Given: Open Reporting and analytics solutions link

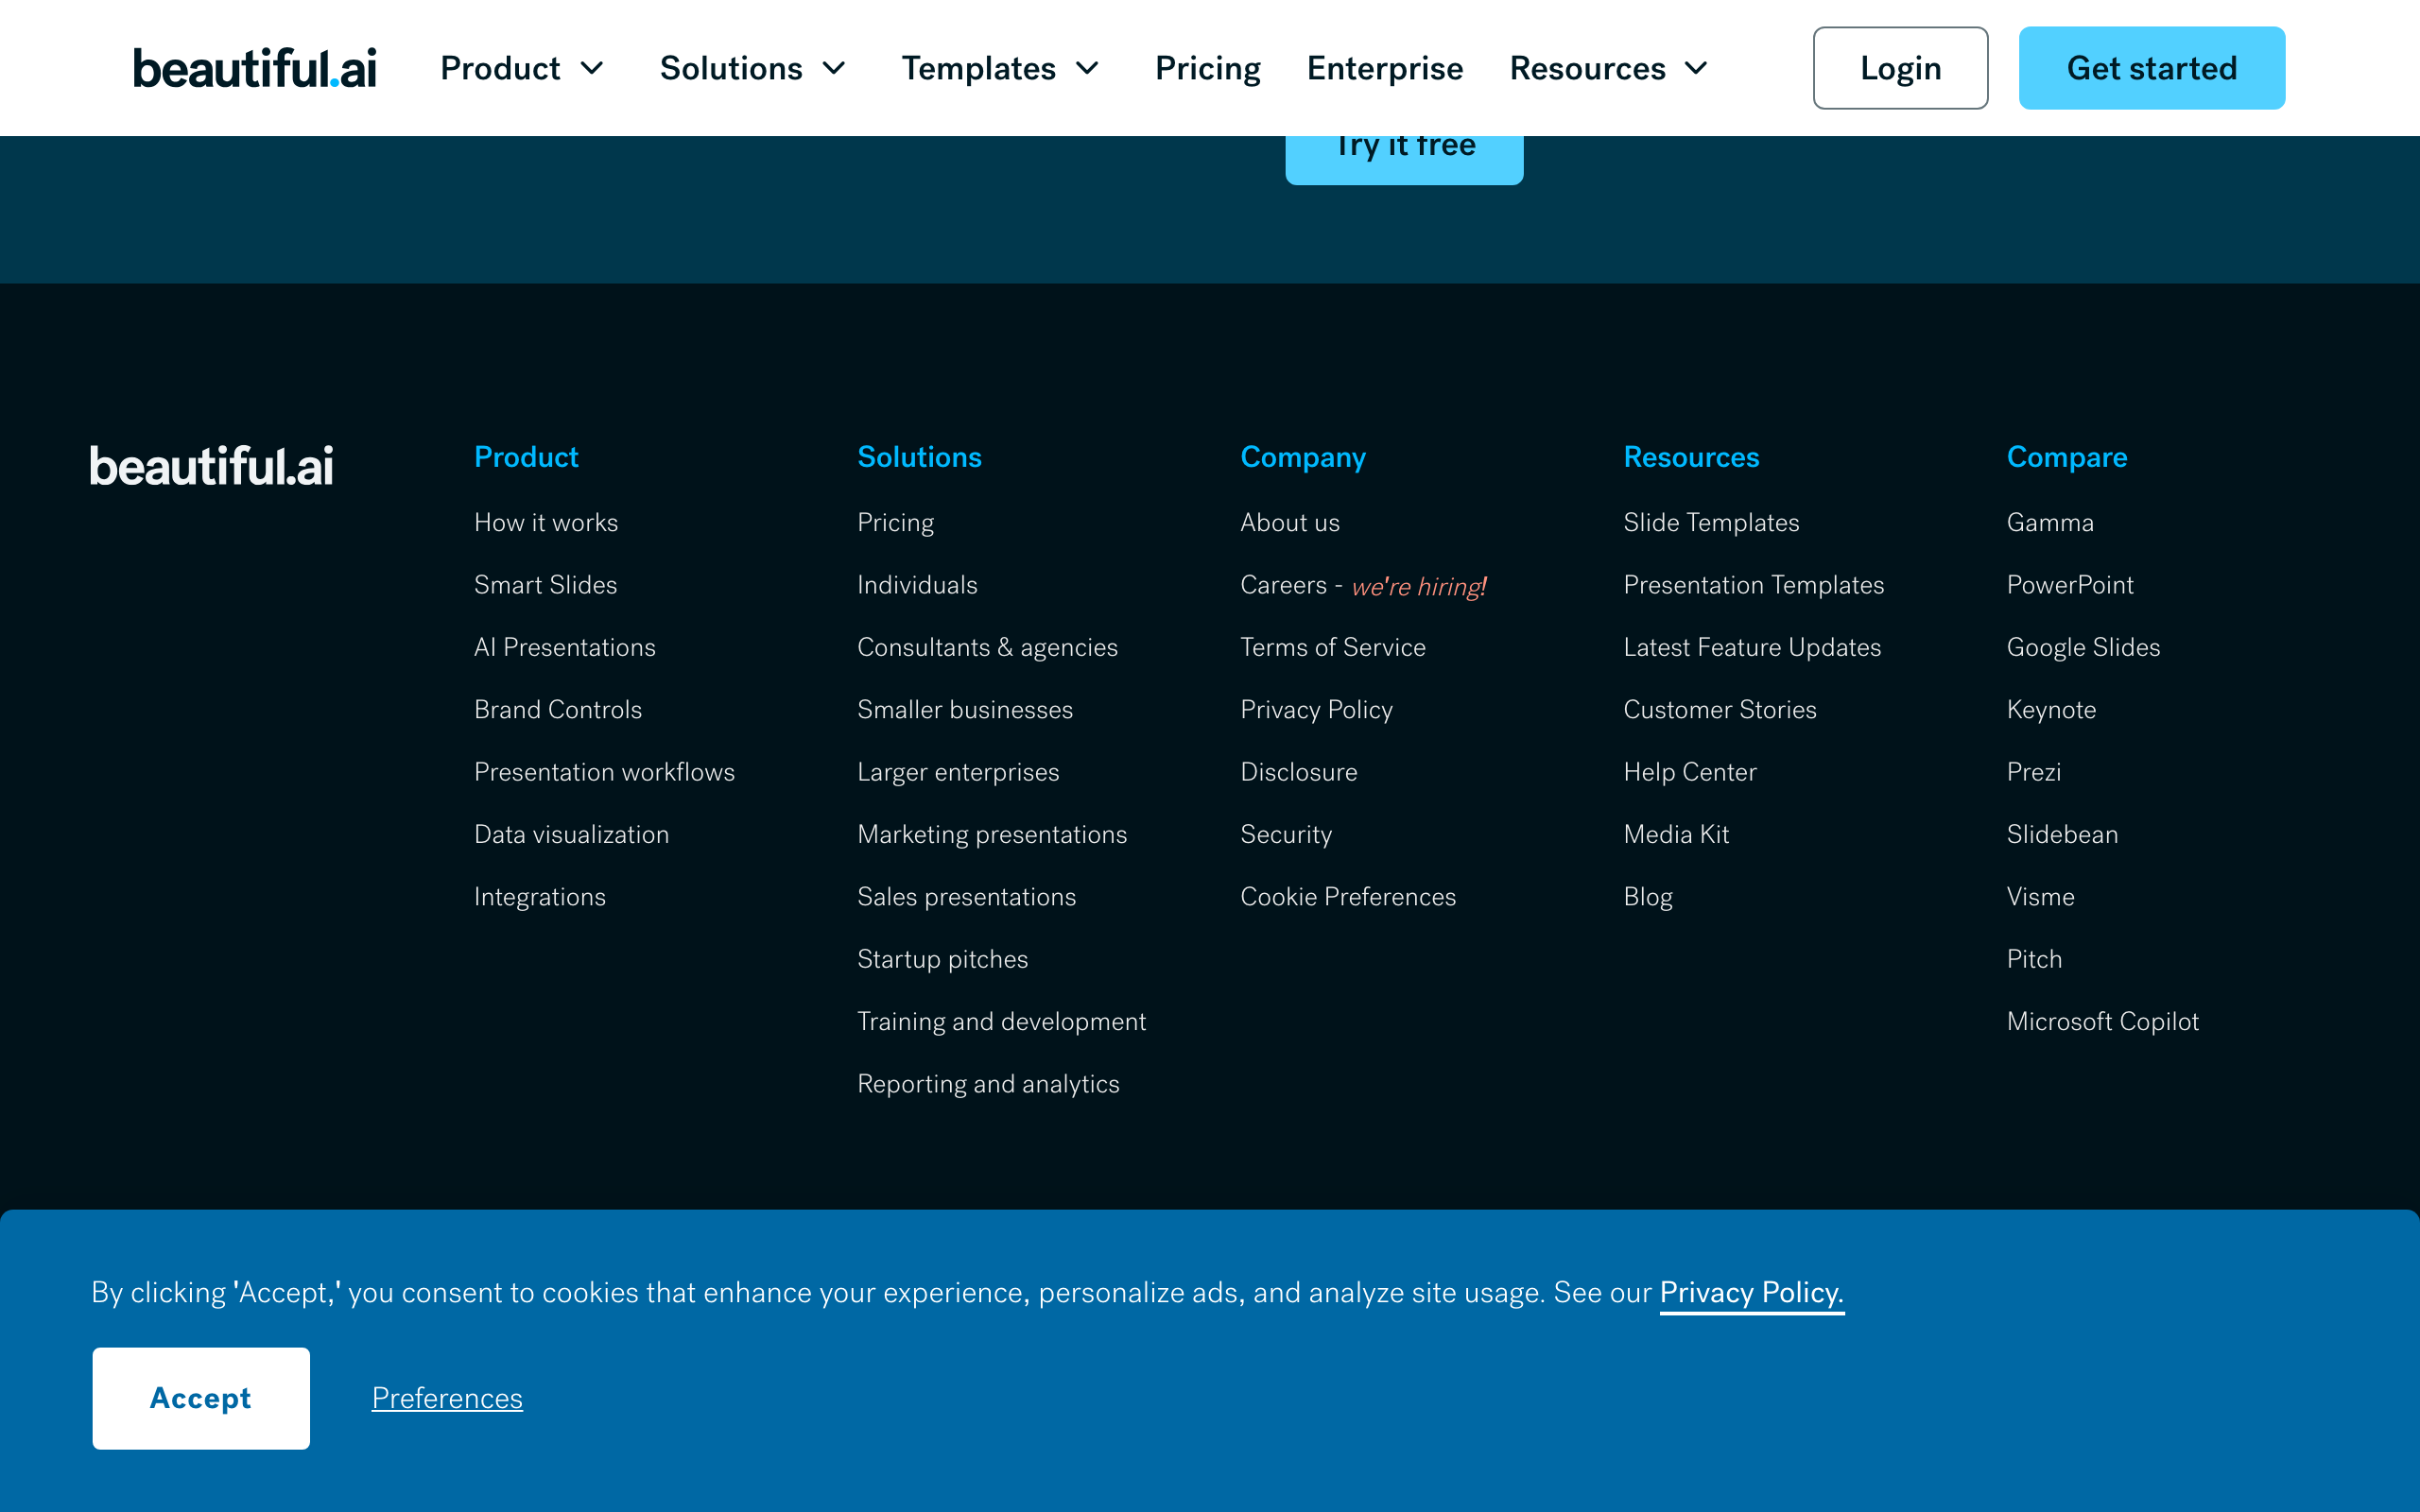Looking at the screenshot, I should [987, 1084].
